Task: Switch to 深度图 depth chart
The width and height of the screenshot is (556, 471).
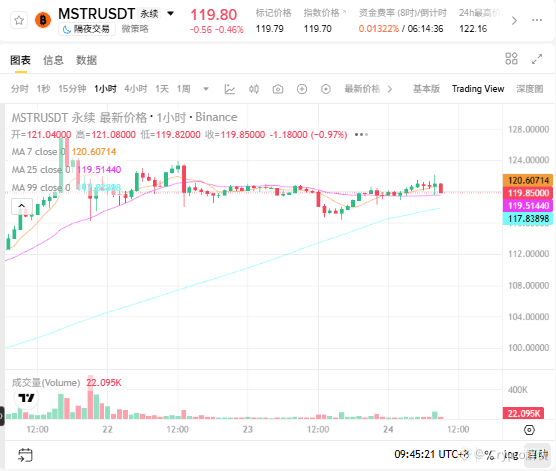Action: pyautogui.click(x=529, y=89)
